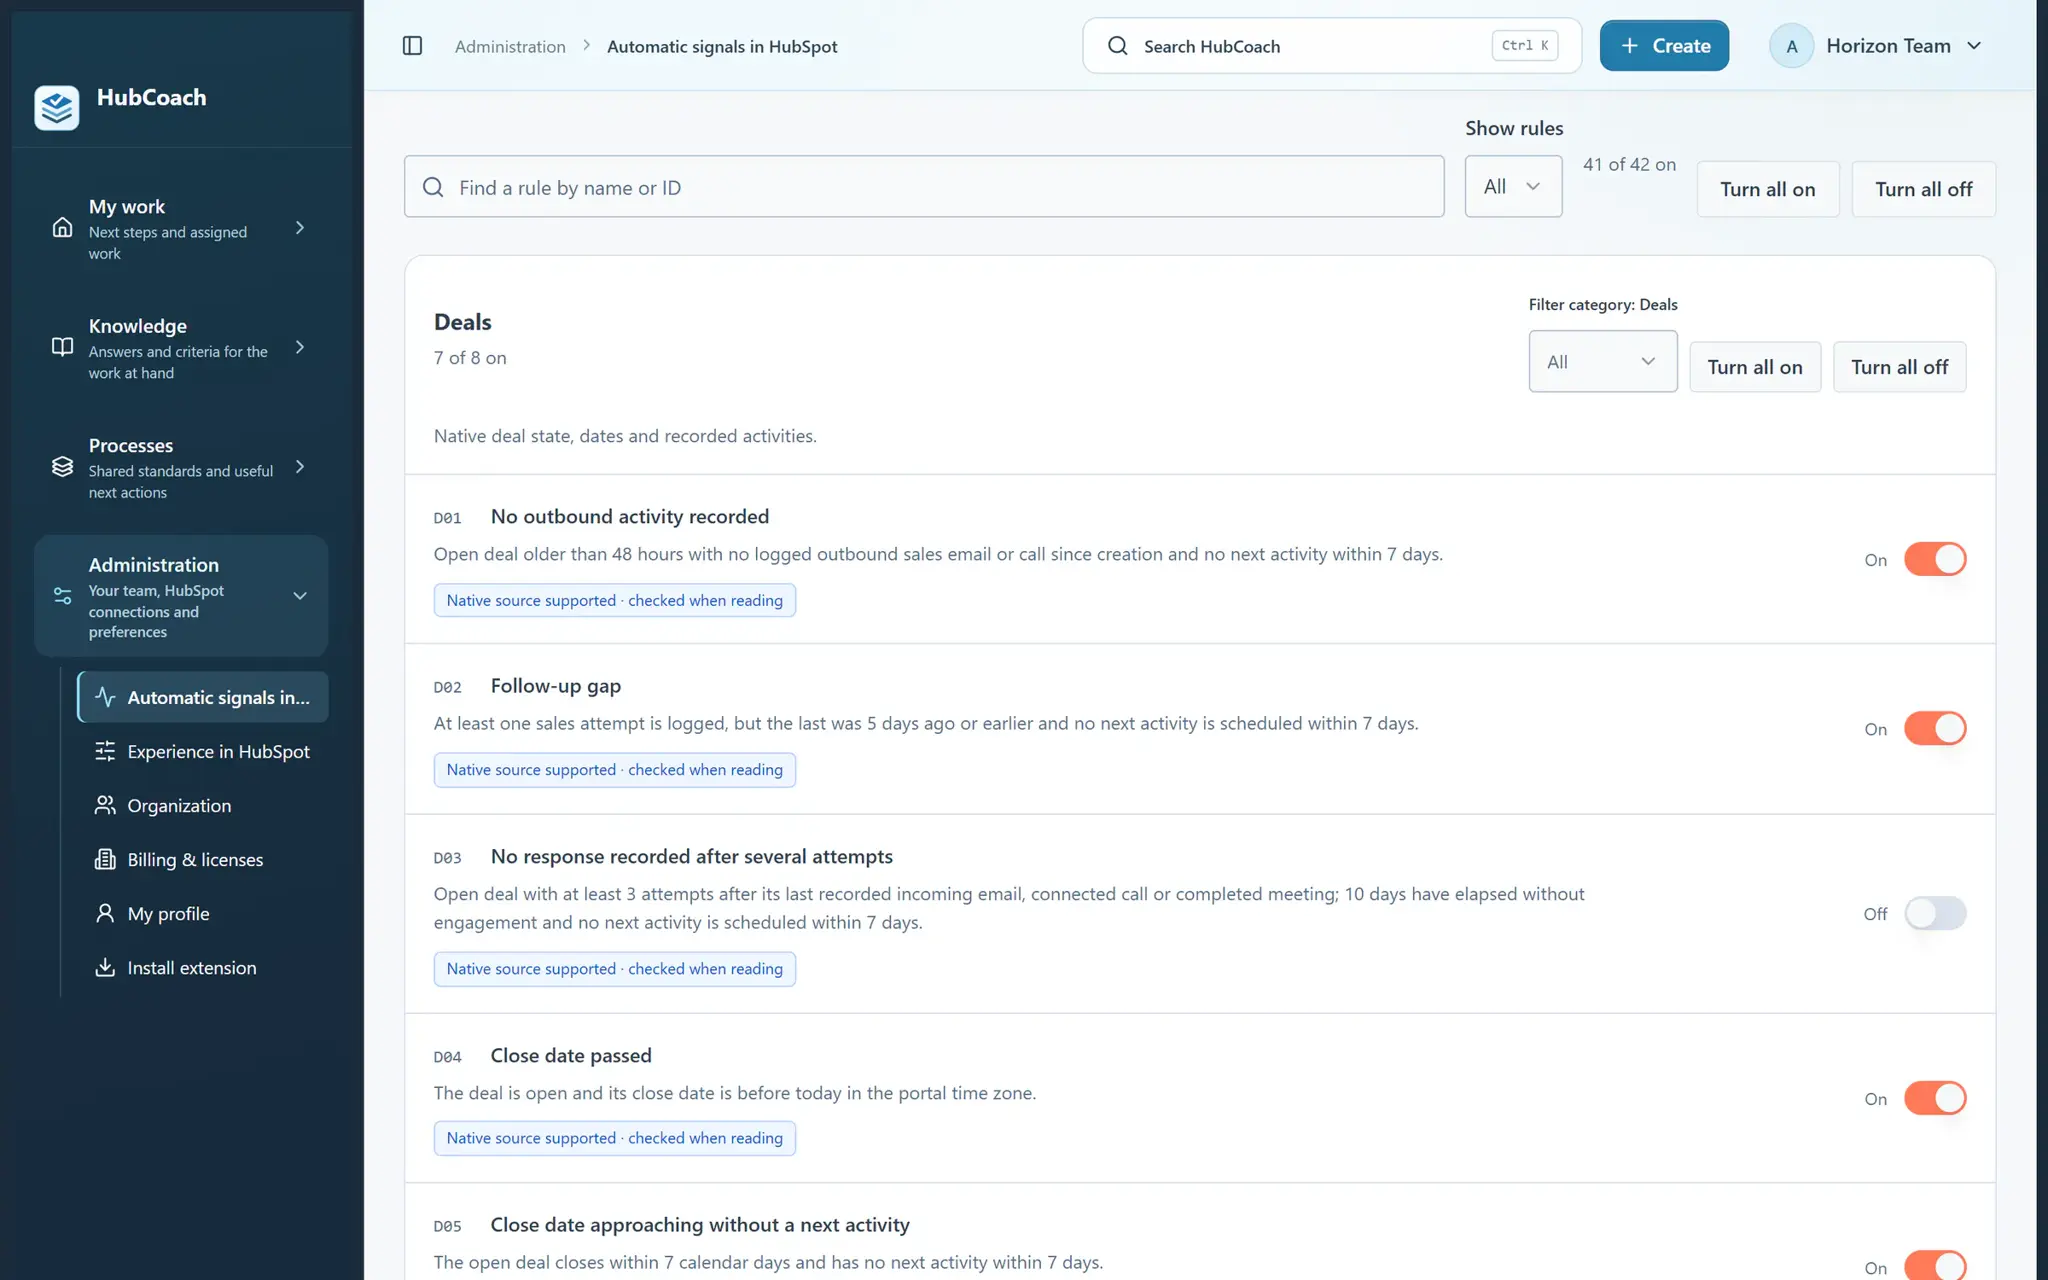Open the Horizon Team account menu chevron
The height and width of the screenshot is (1280, 2048).
pyautogui.click(x=1973, y=46)
